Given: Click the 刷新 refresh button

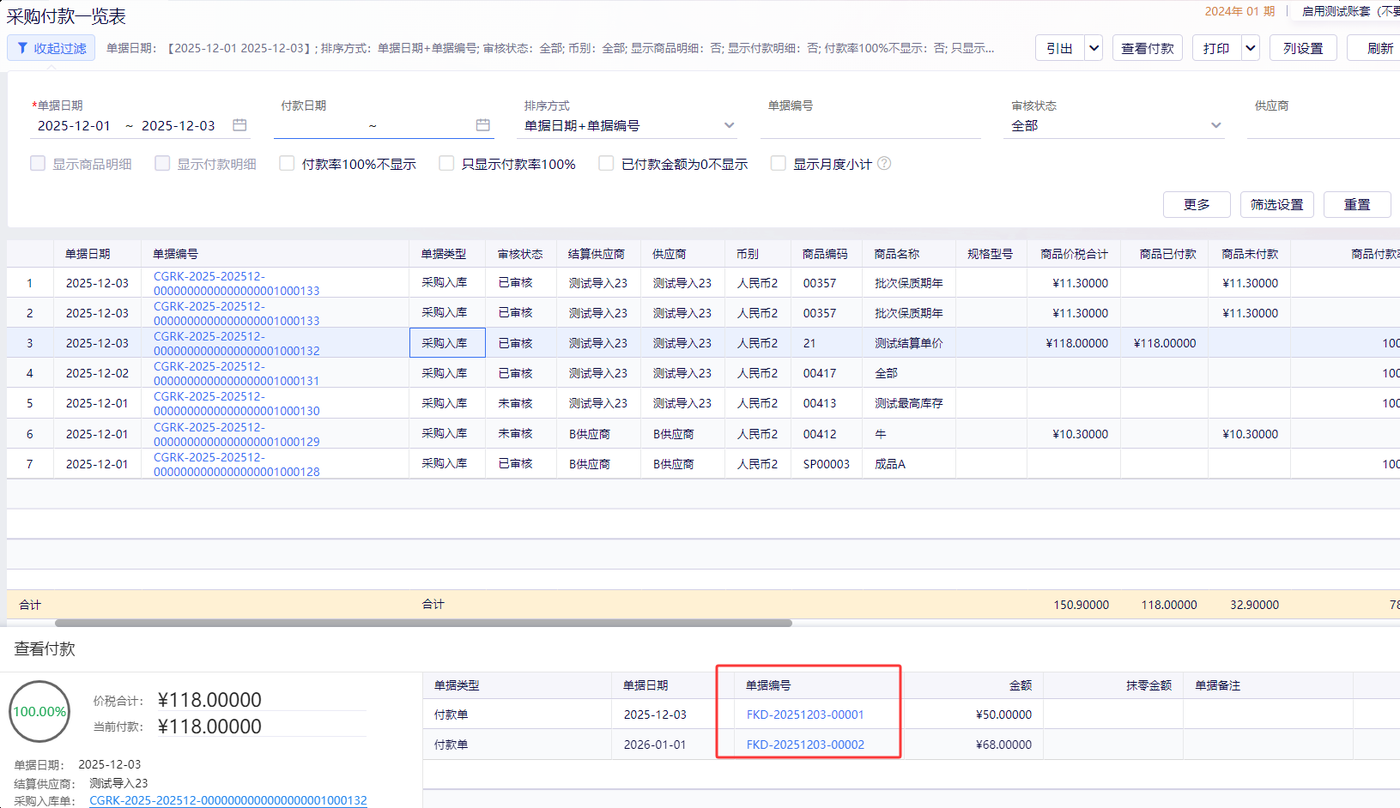Looking at the screenshot, I should tap(1375, 48).
